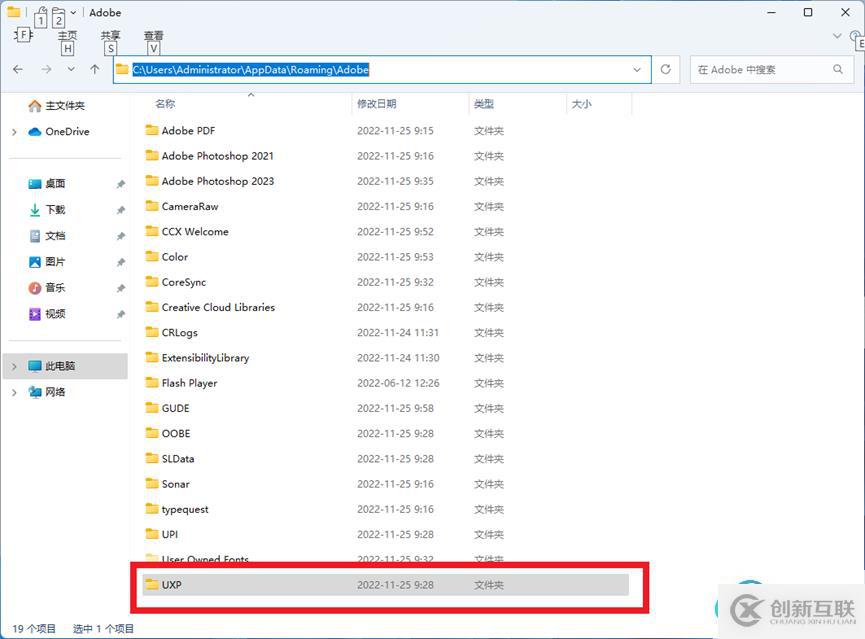Select the SLData folder
This screenshot has width=865, height=639.
click(x=178, y=459)
